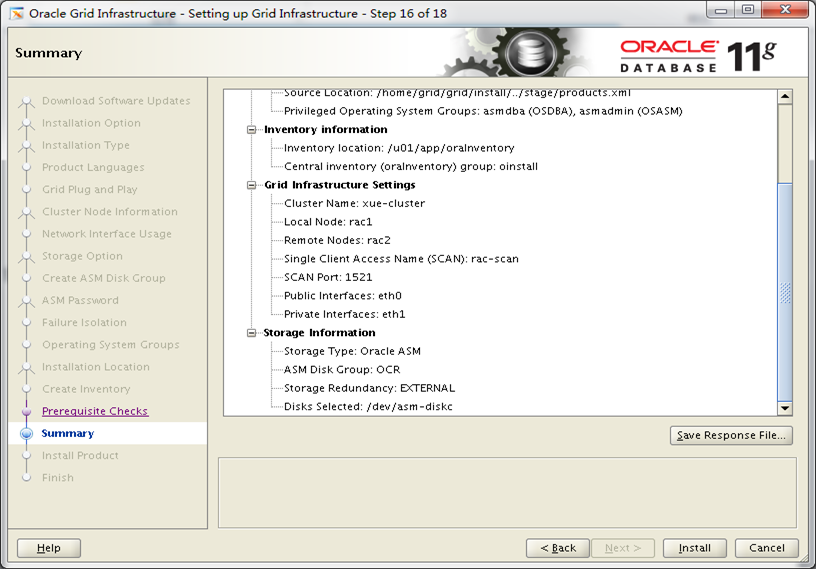Select the Network Interface Usage step
The width and height of the screenshot is (816, 569).
click(x=107, y=234)
